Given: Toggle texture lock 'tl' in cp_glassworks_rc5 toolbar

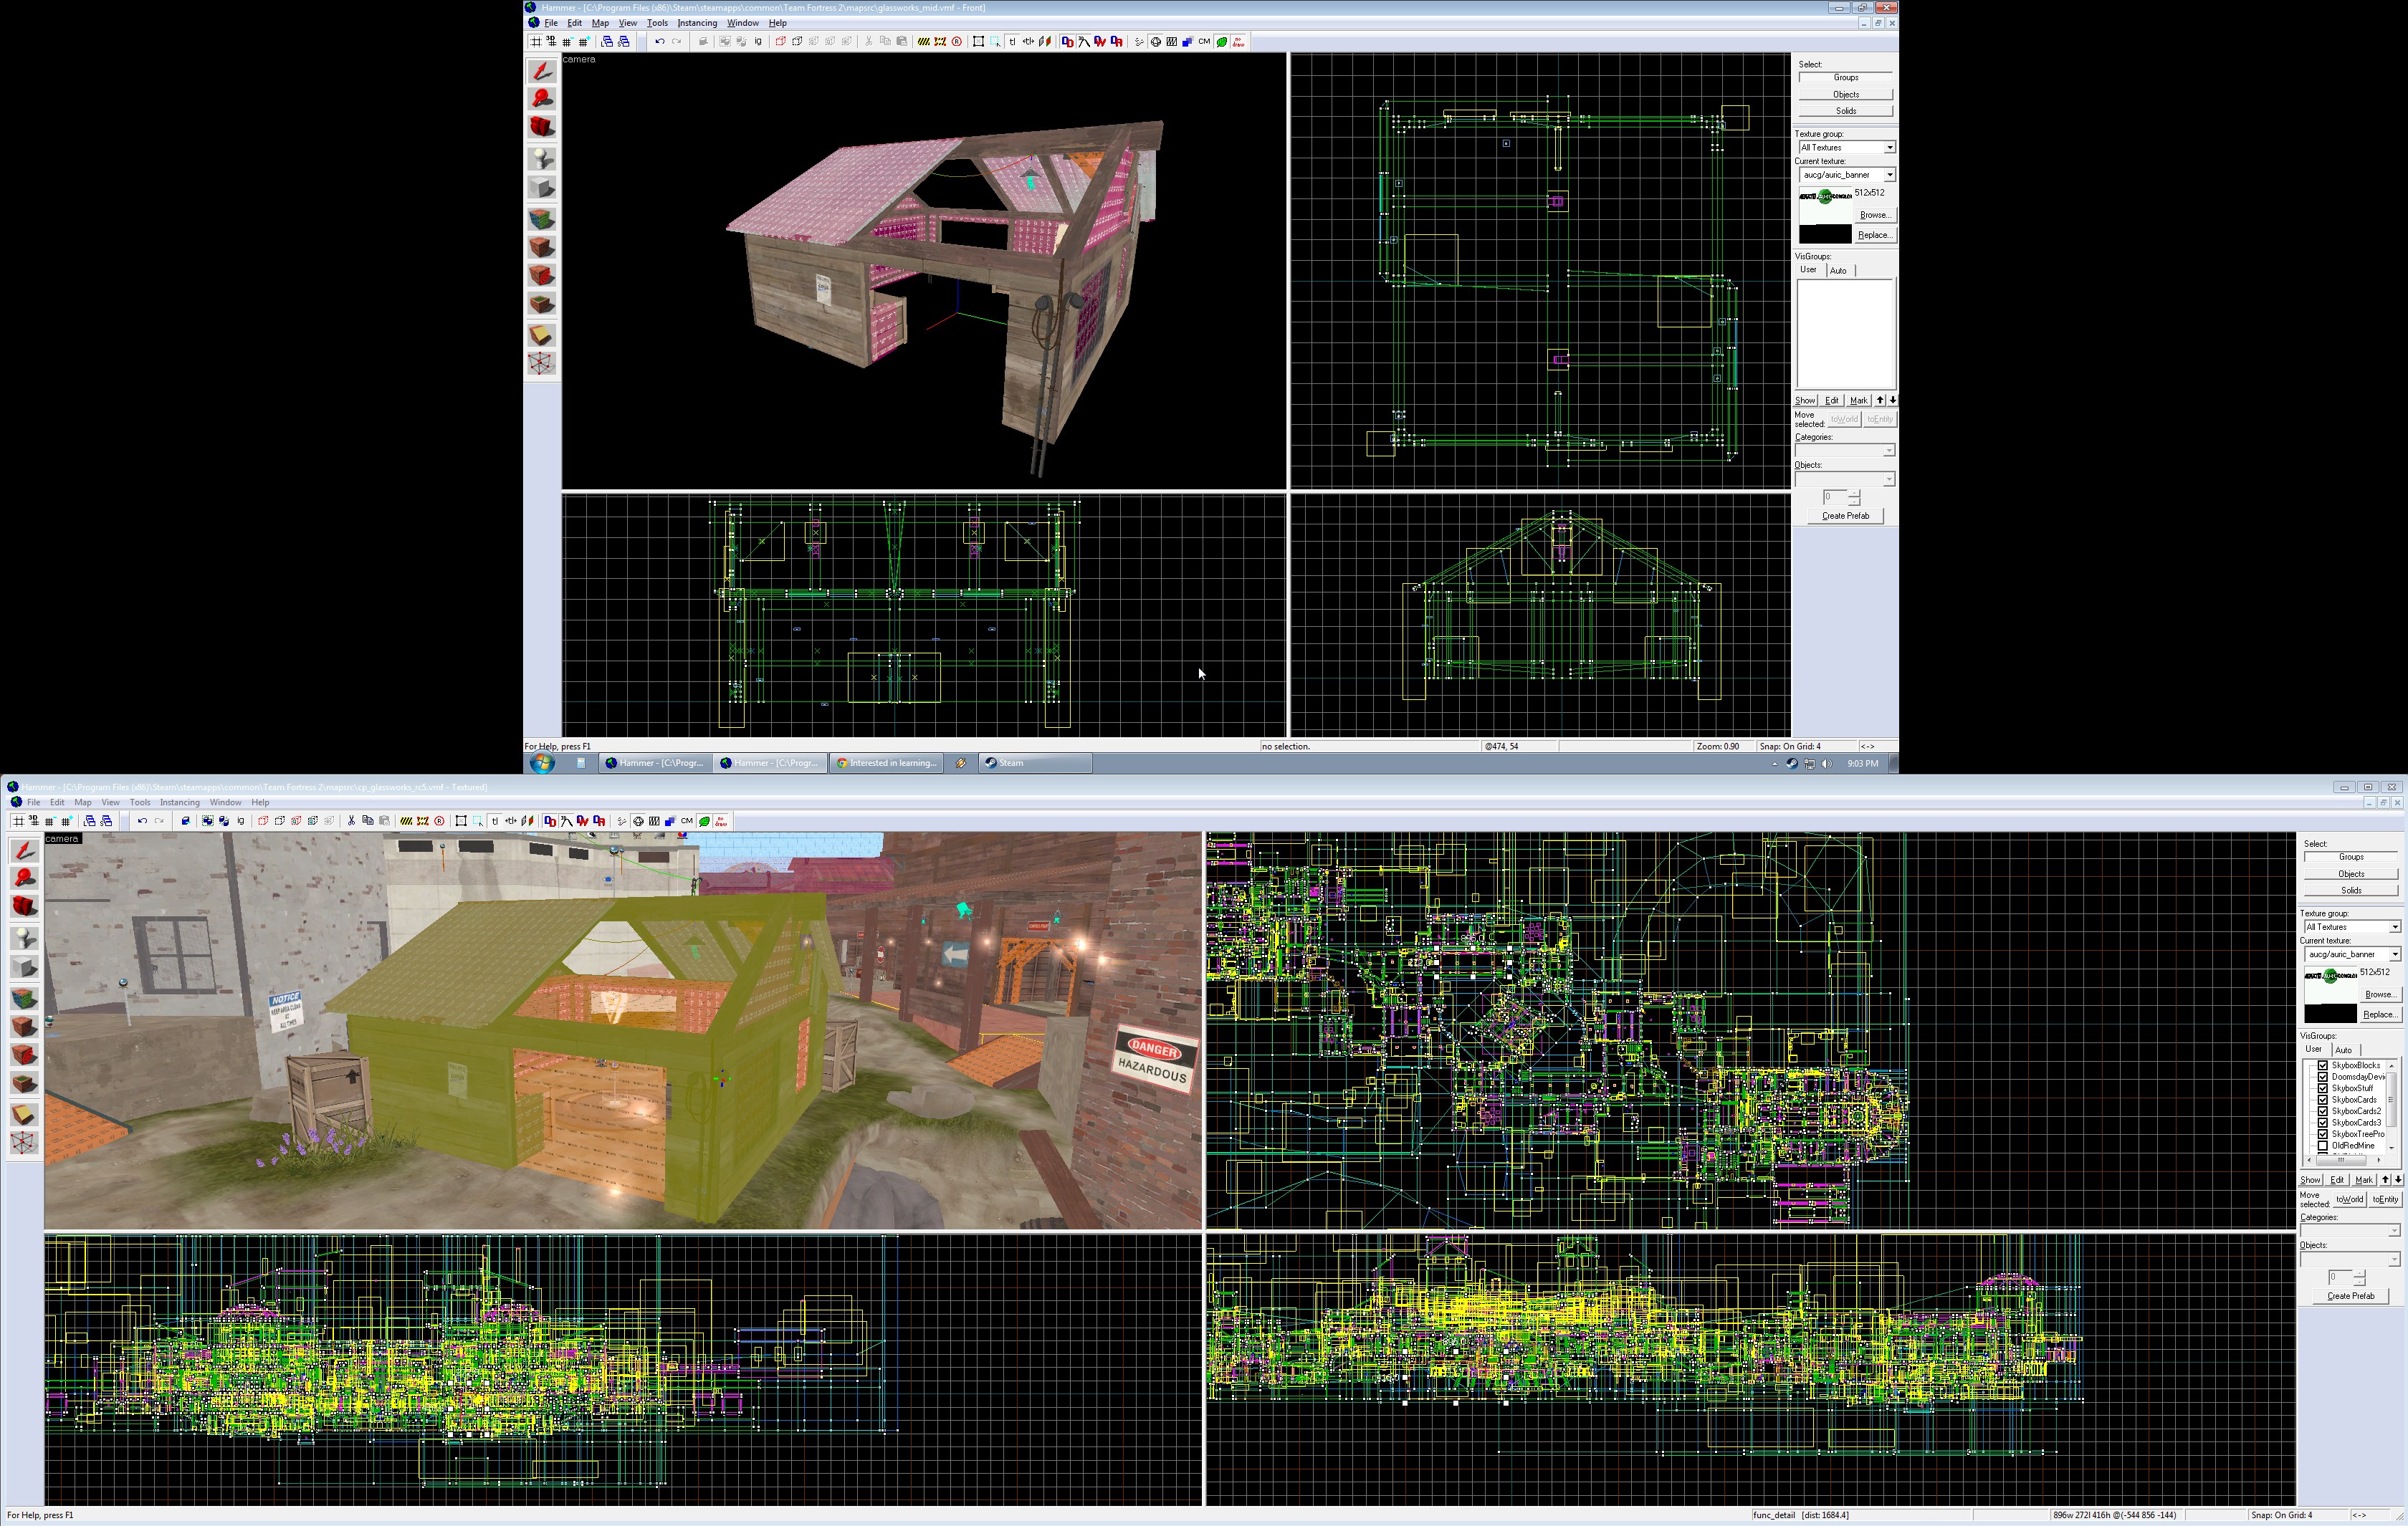Looking at the screenshot, I should (494, 821).
